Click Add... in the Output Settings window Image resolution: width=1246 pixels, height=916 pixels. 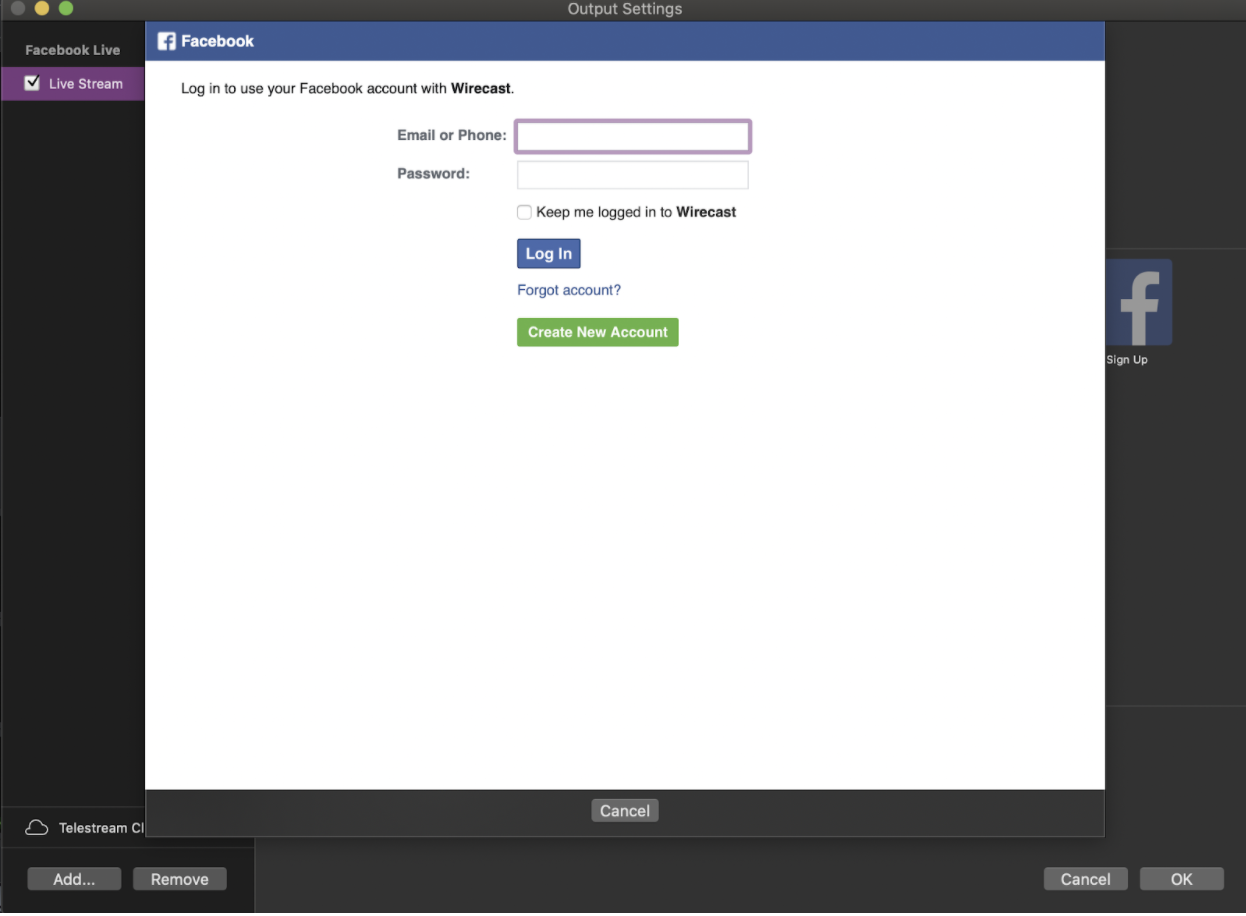tap(74, 879)
